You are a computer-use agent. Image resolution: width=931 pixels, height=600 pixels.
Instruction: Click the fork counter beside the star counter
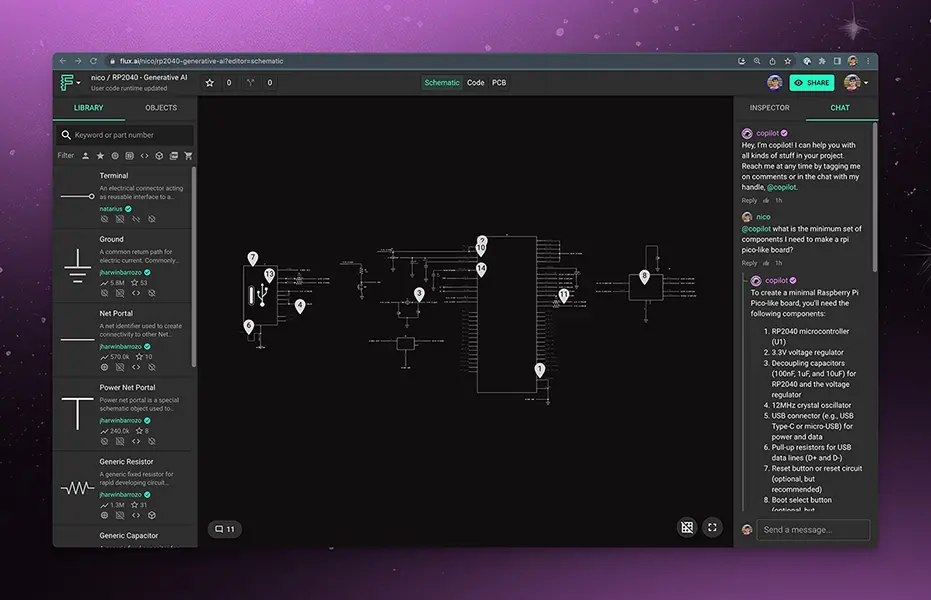pos(258,83)
